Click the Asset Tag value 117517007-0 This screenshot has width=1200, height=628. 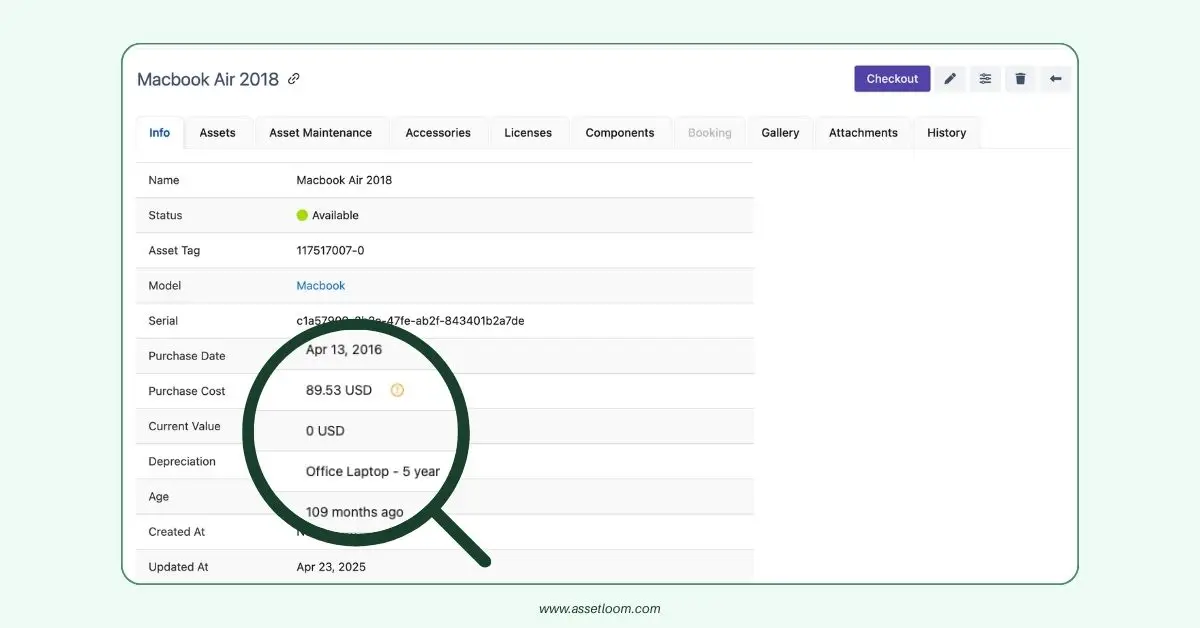click(330, 250)
